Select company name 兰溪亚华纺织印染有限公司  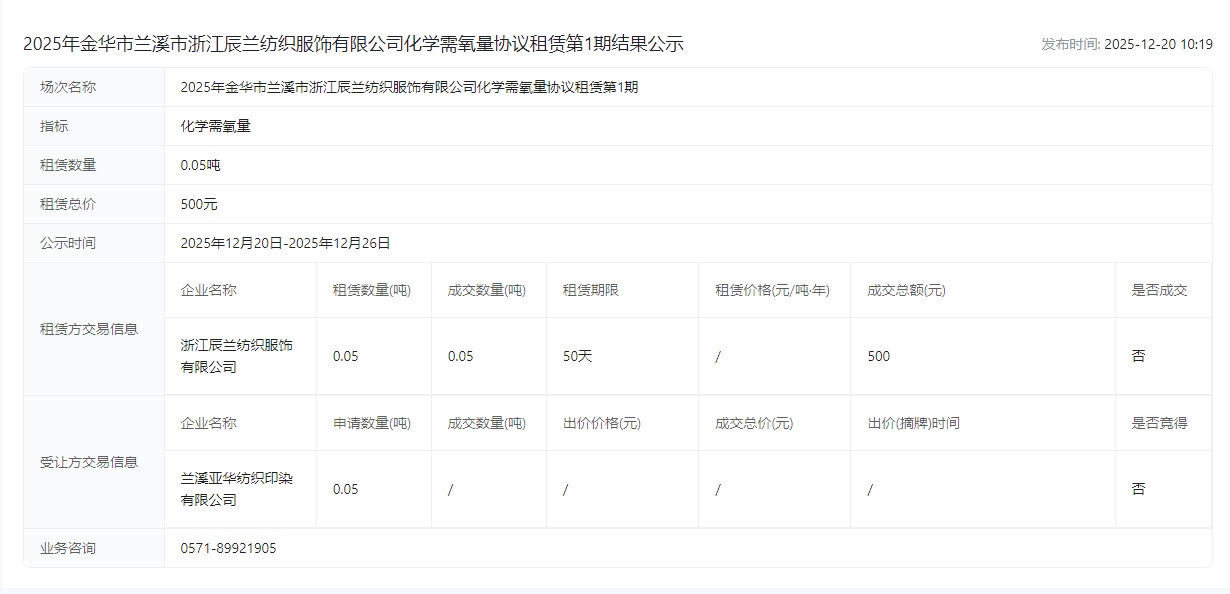[236, 489]
